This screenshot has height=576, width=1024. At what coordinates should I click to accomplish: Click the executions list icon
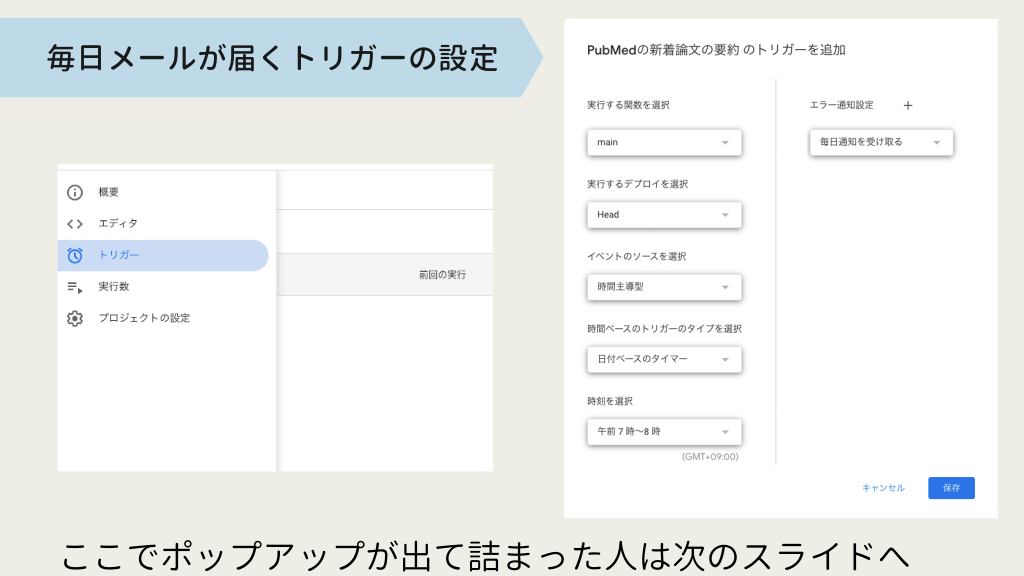click(75, 287)
